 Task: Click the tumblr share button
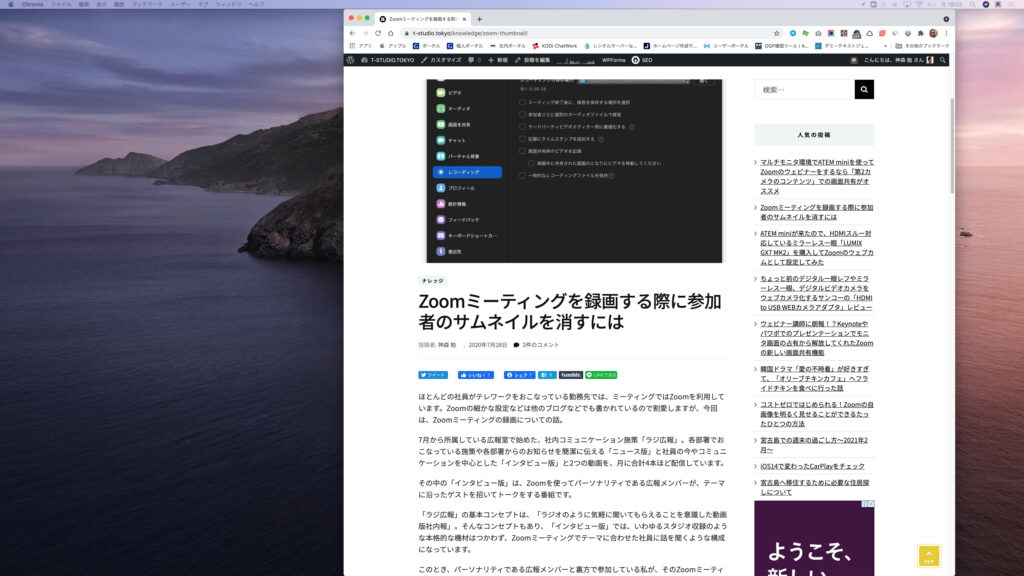point(570,375)
